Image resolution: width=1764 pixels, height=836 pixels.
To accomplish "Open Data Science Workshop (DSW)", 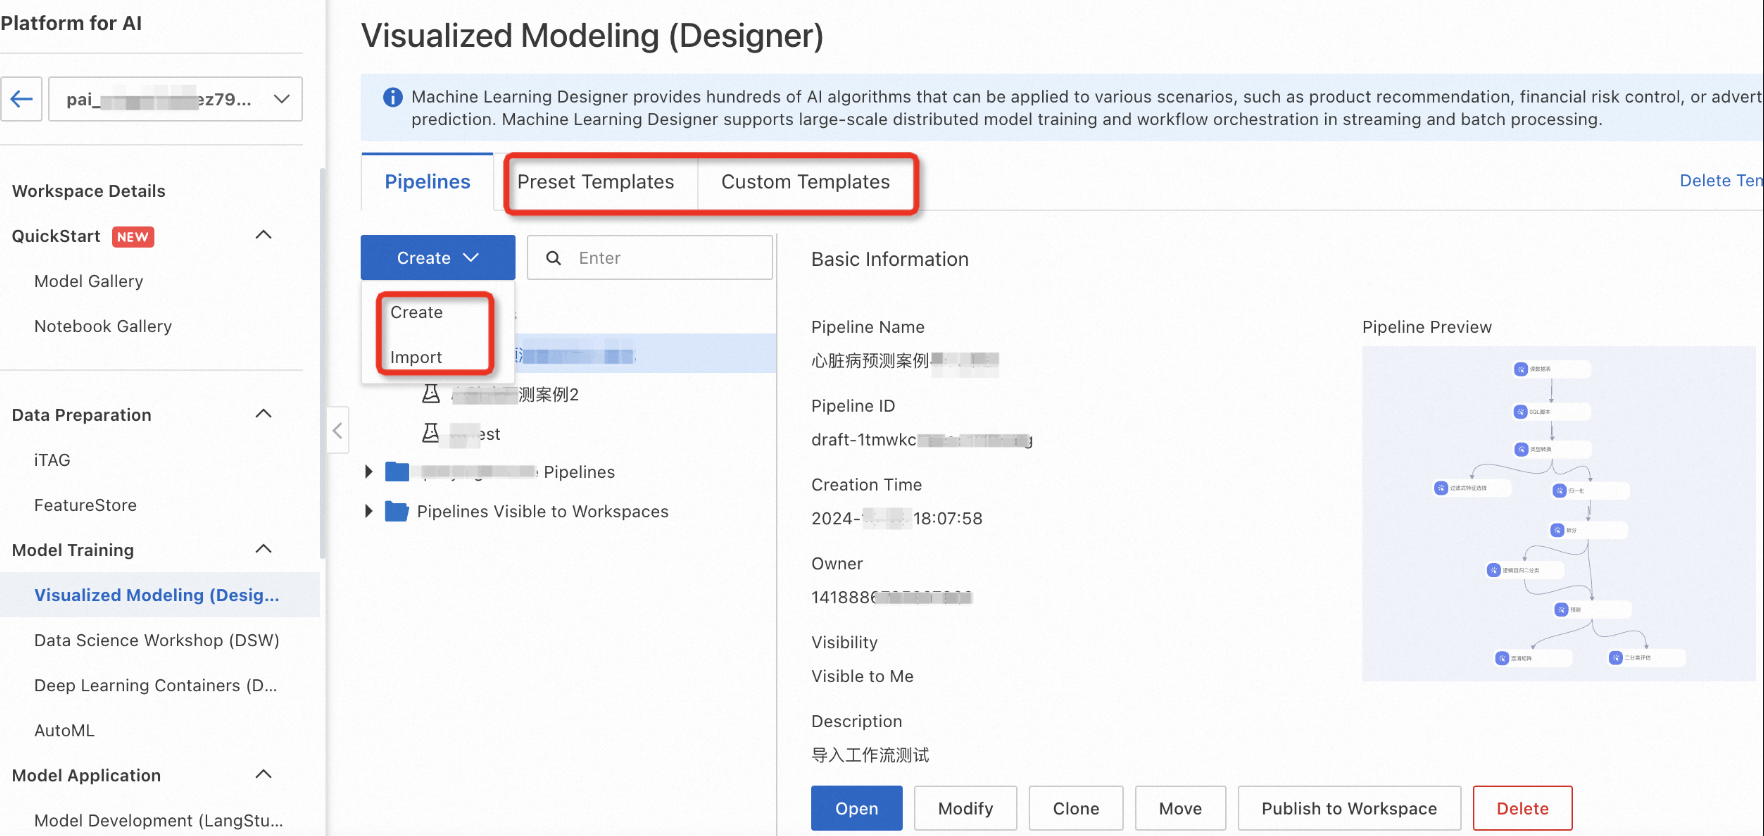I will (157, 640).
